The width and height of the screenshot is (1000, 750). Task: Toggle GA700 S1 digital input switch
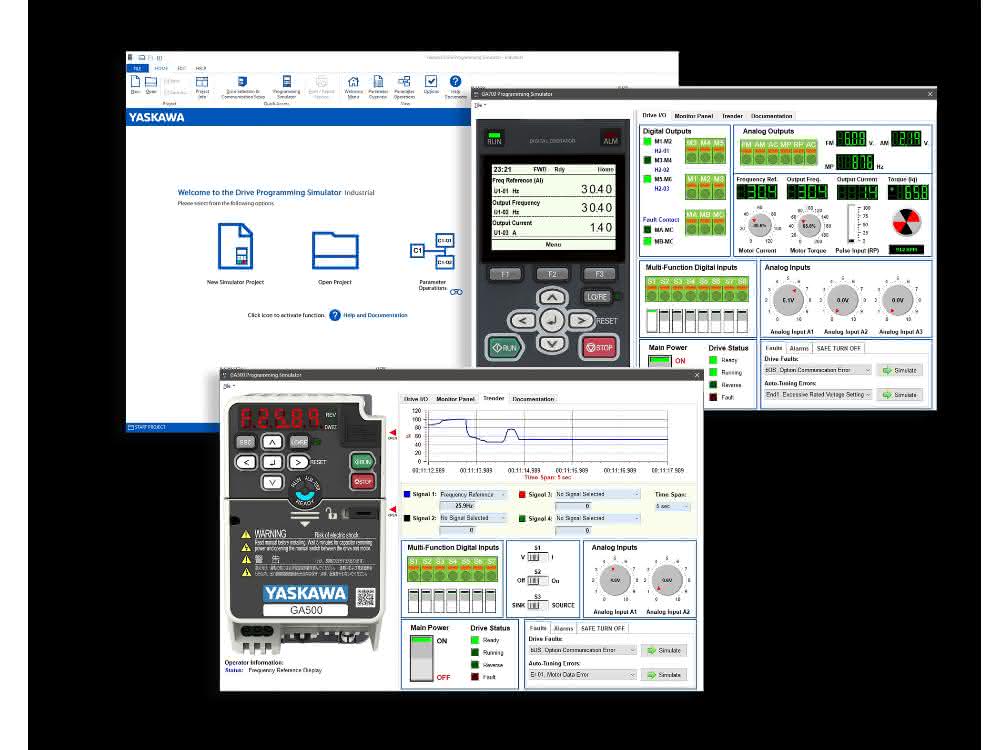[x=652, y=321]
